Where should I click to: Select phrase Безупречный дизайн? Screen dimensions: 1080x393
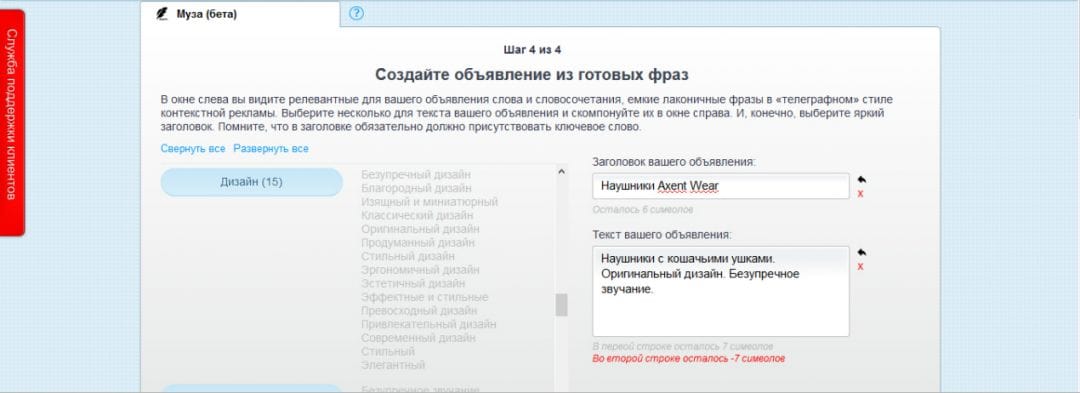[416, 175]
